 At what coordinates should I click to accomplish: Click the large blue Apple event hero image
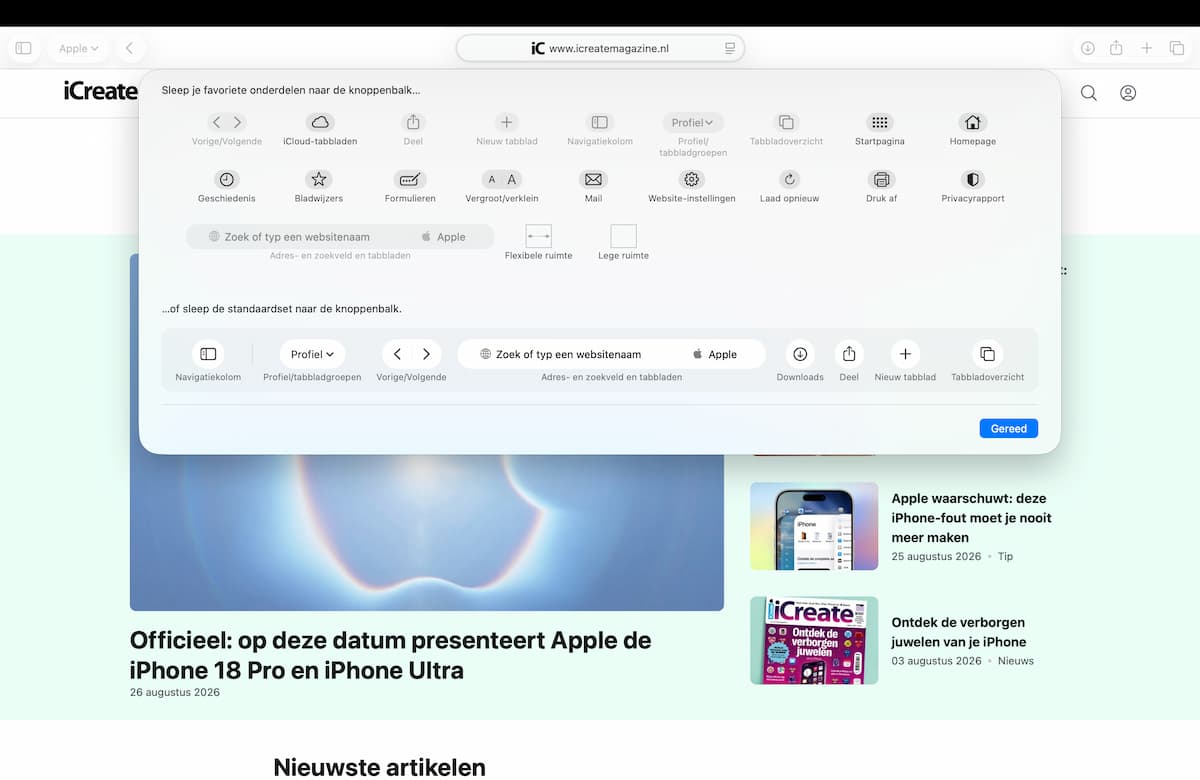click(x=427, y=532)
